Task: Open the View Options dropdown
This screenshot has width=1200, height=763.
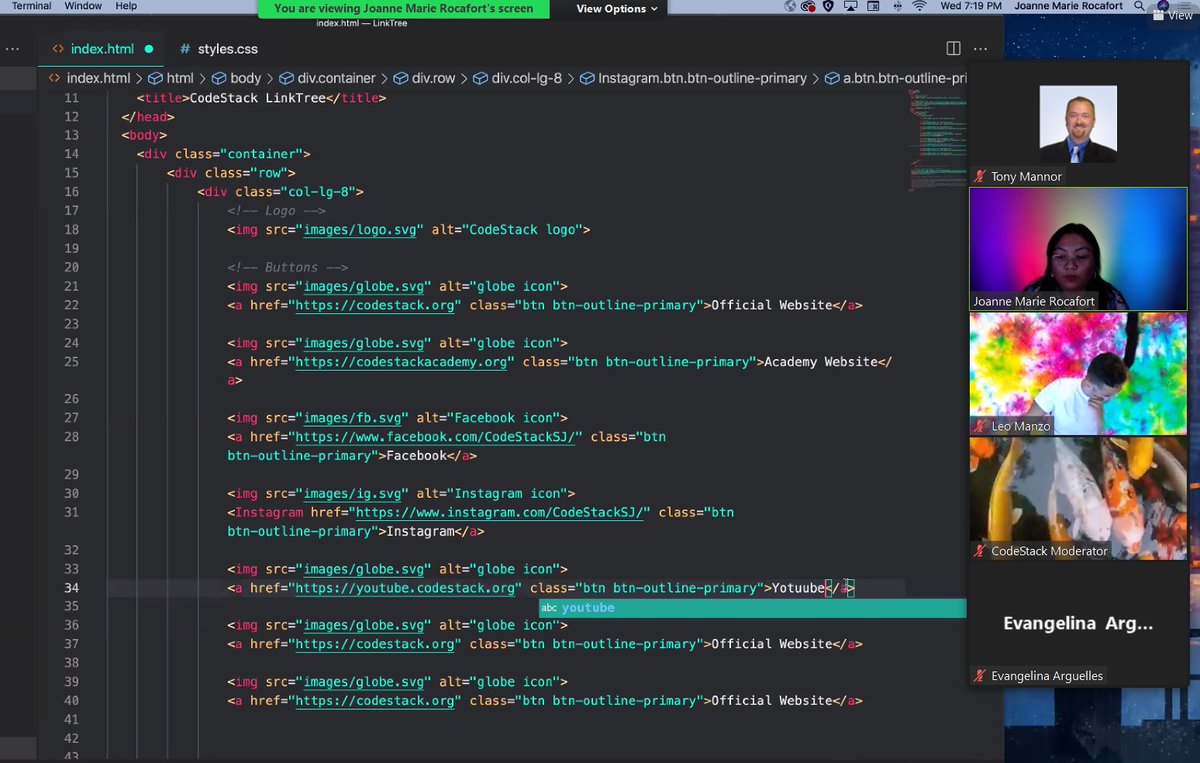Action: pos(617,8)
